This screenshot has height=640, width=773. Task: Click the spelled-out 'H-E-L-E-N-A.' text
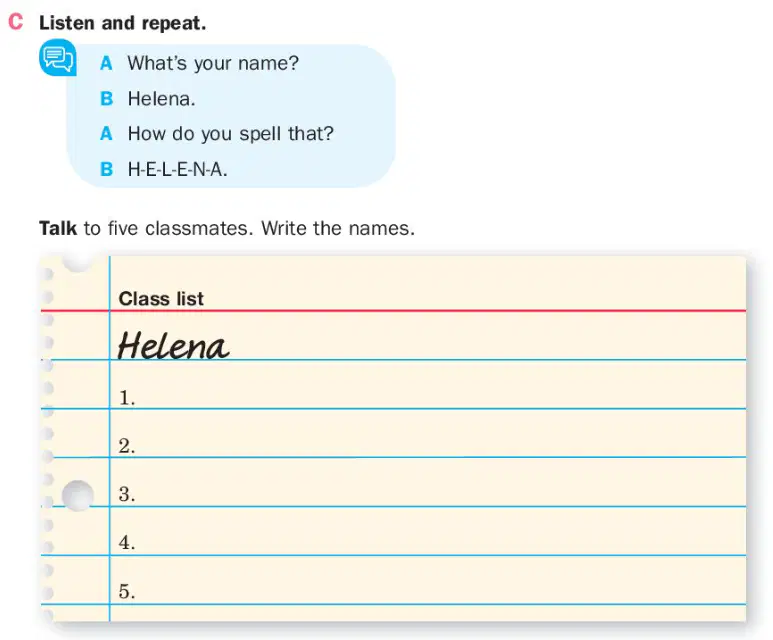(177, 170)
